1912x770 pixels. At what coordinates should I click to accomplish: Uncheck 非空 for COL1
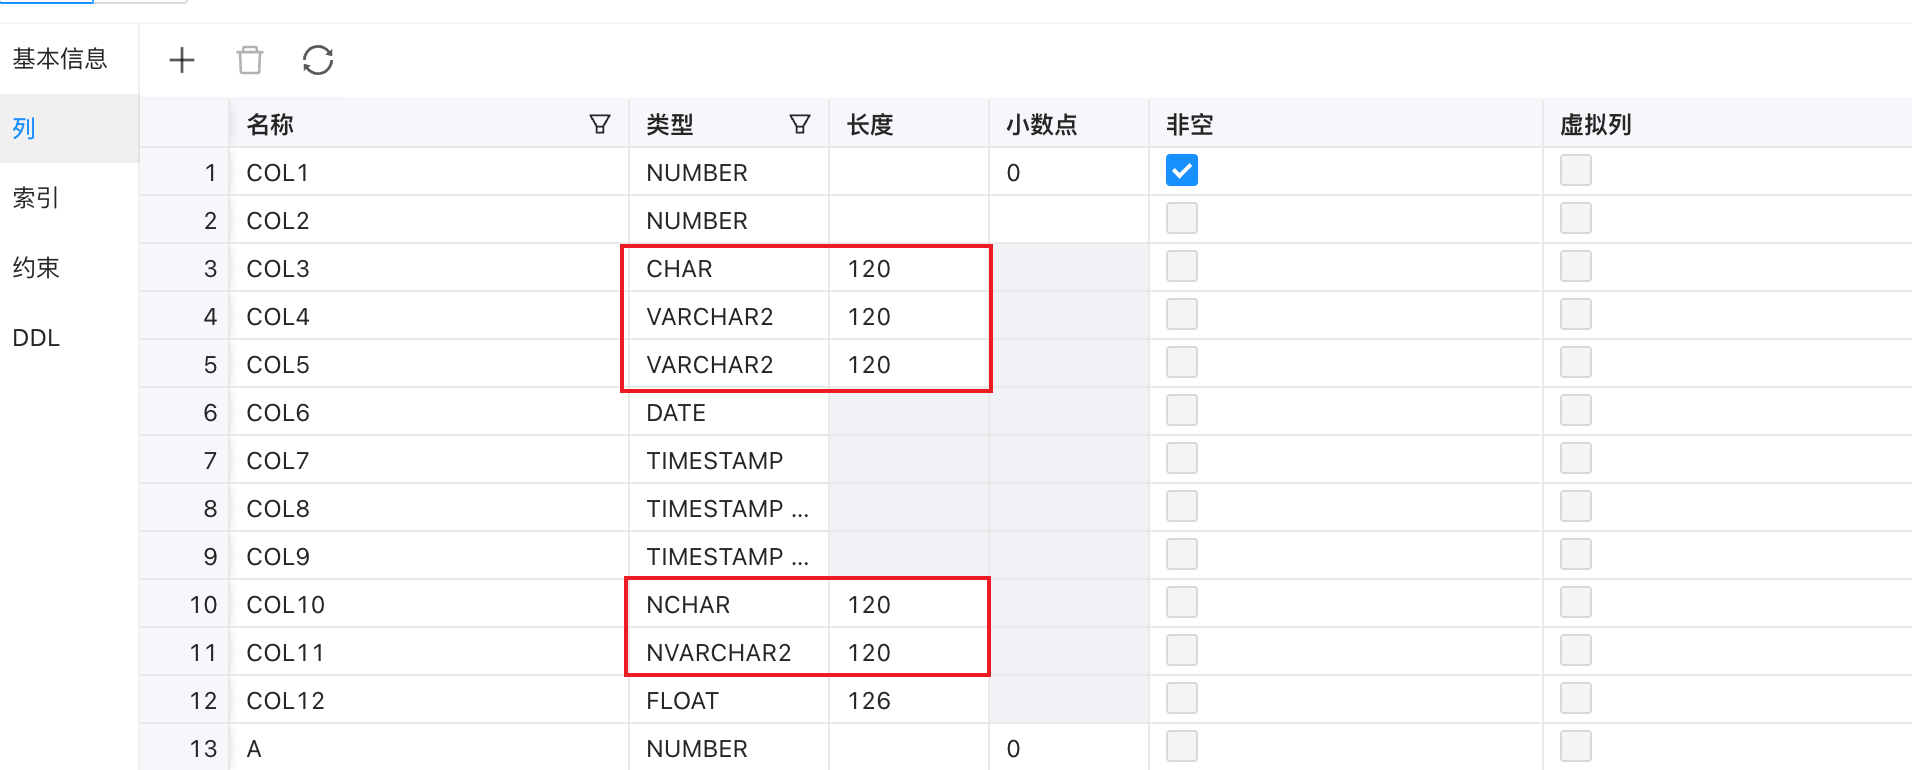coord(1181,170)
